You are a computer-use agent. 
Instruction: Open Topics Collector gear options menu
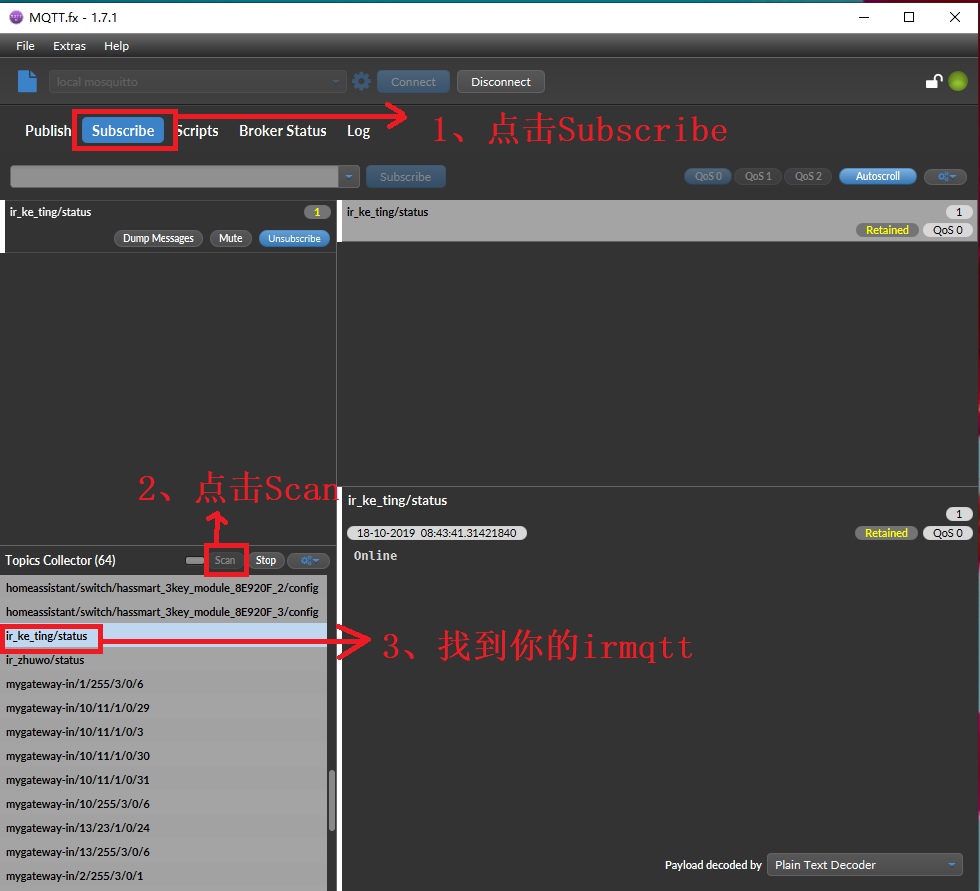pyautogui.click(x=309, y=560)
